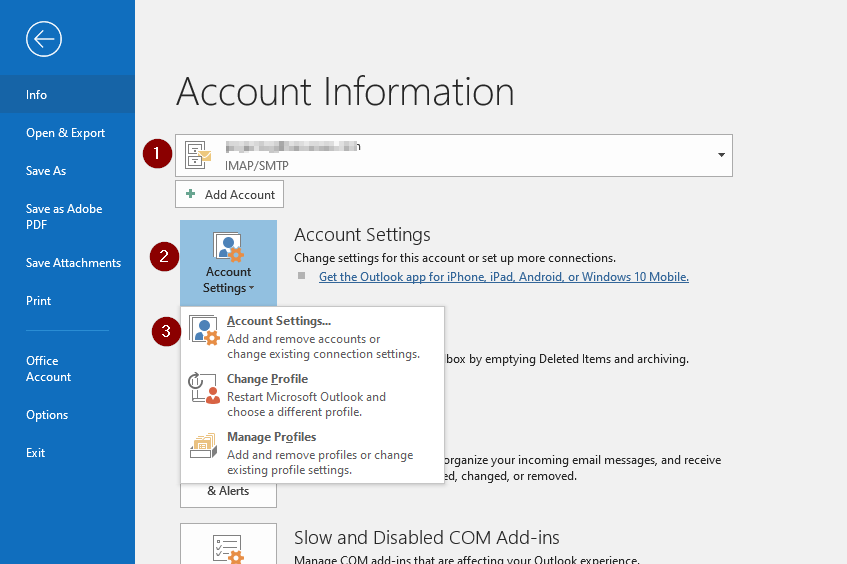Click the Change Profile icon
This screenshot has width=847, height=564.
(x=204, y=388)
